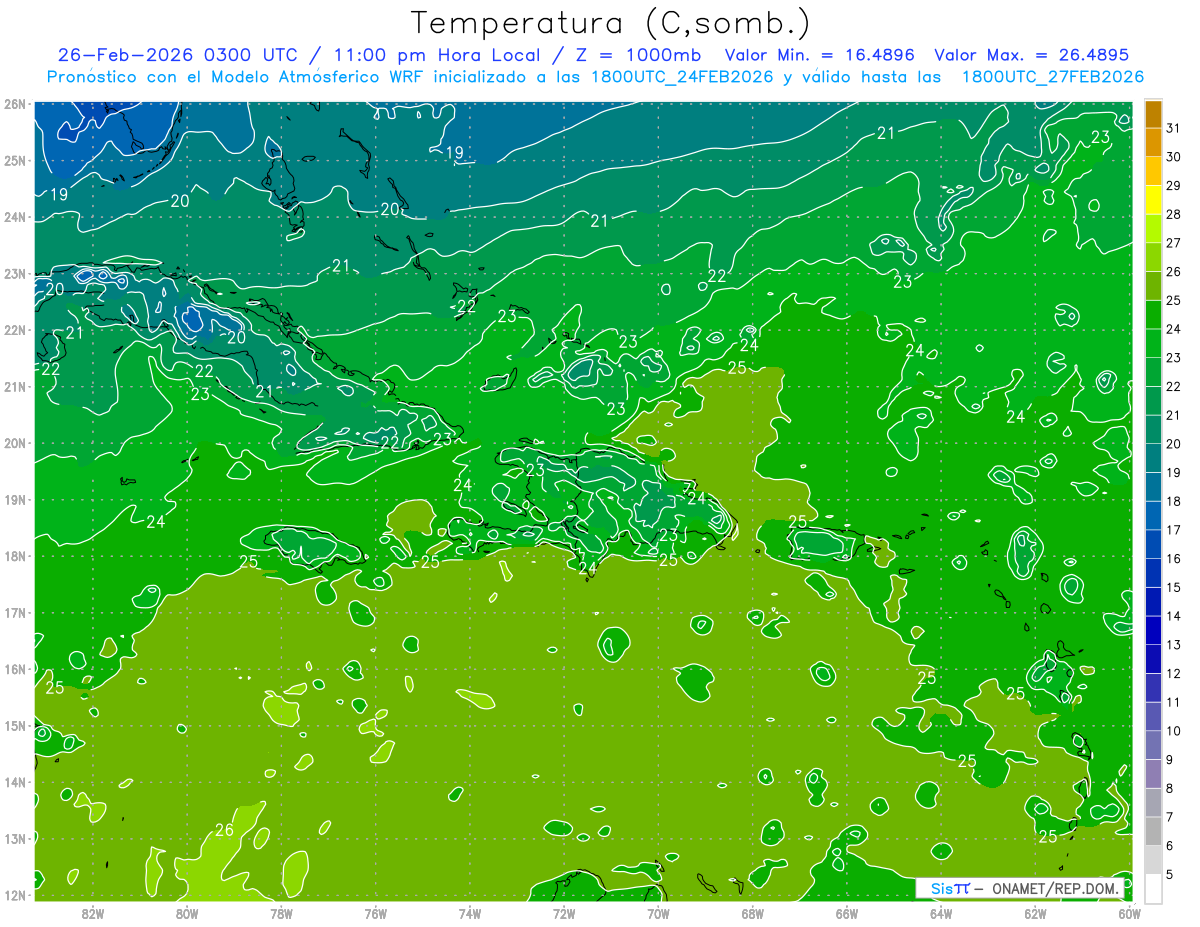
Task: Click the '12N' latitude axis label
Action: pyautogui.click(x=15, y=895)
